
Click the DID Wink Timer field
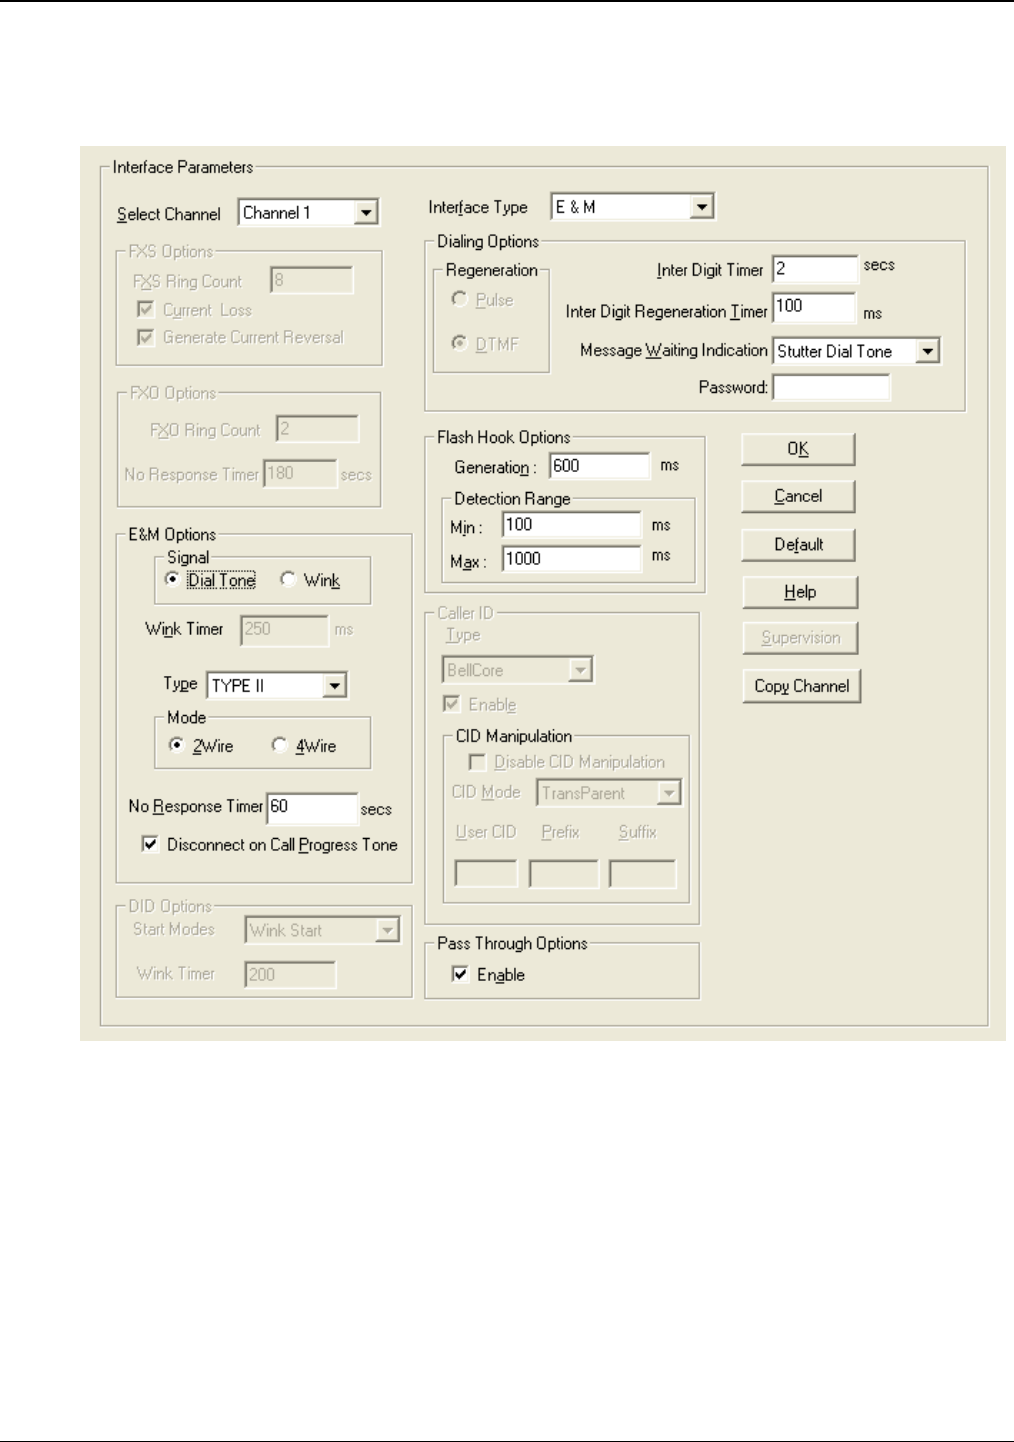click(x=290, y=974)
